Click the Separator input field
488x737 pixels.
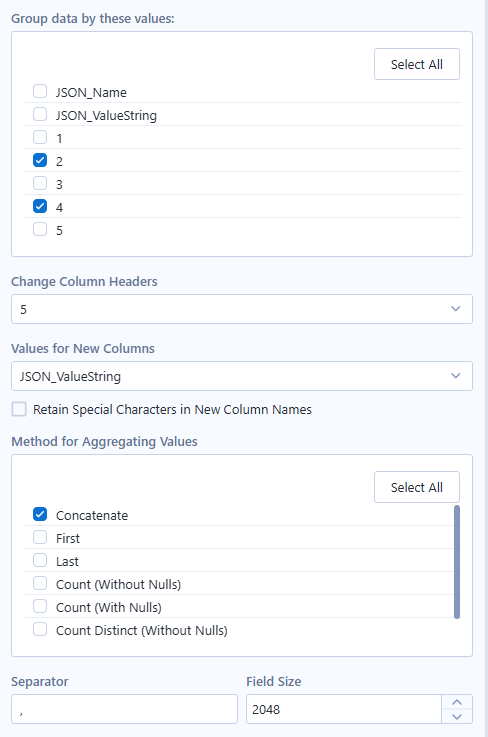[124, 709]
